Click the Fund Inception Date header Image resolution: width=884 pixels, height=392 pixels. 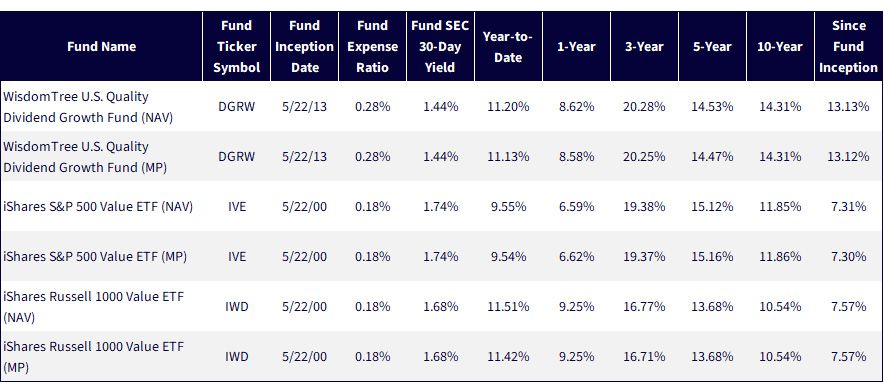tap(304, 47)
